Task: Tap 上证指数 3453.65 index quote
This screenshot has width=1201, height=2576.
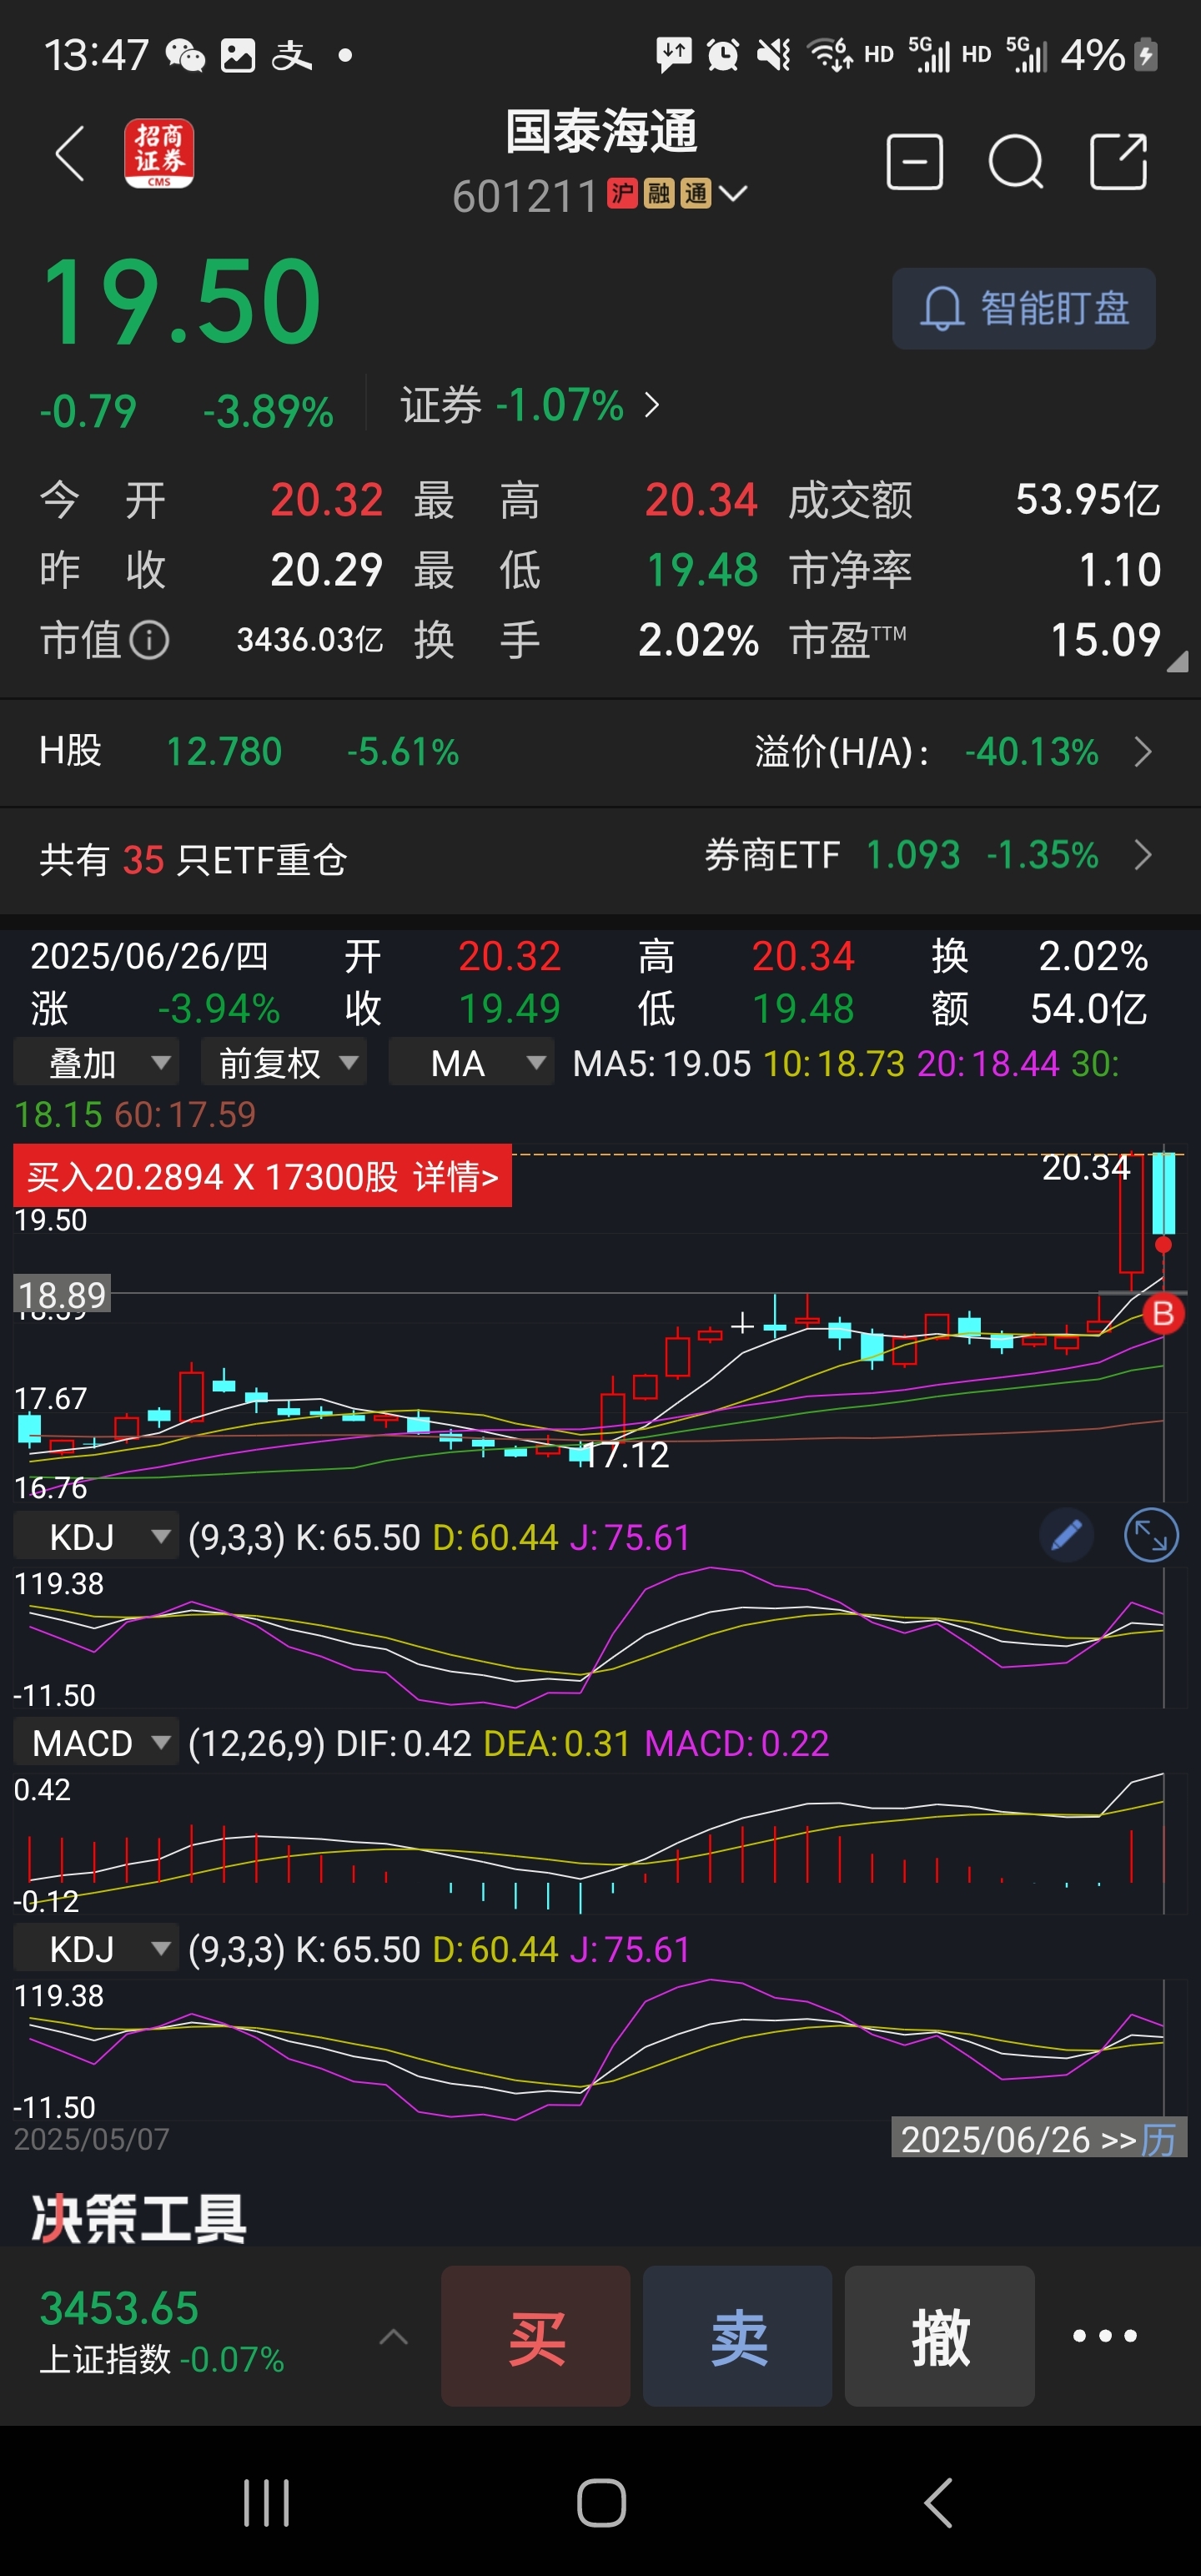Action: pos(162,2335)
